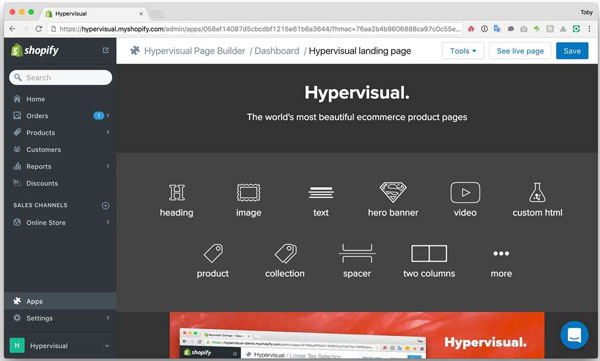Click the translate extension icon
The image size is (600, 361).
pyautogui.click(x=497, y=29)
